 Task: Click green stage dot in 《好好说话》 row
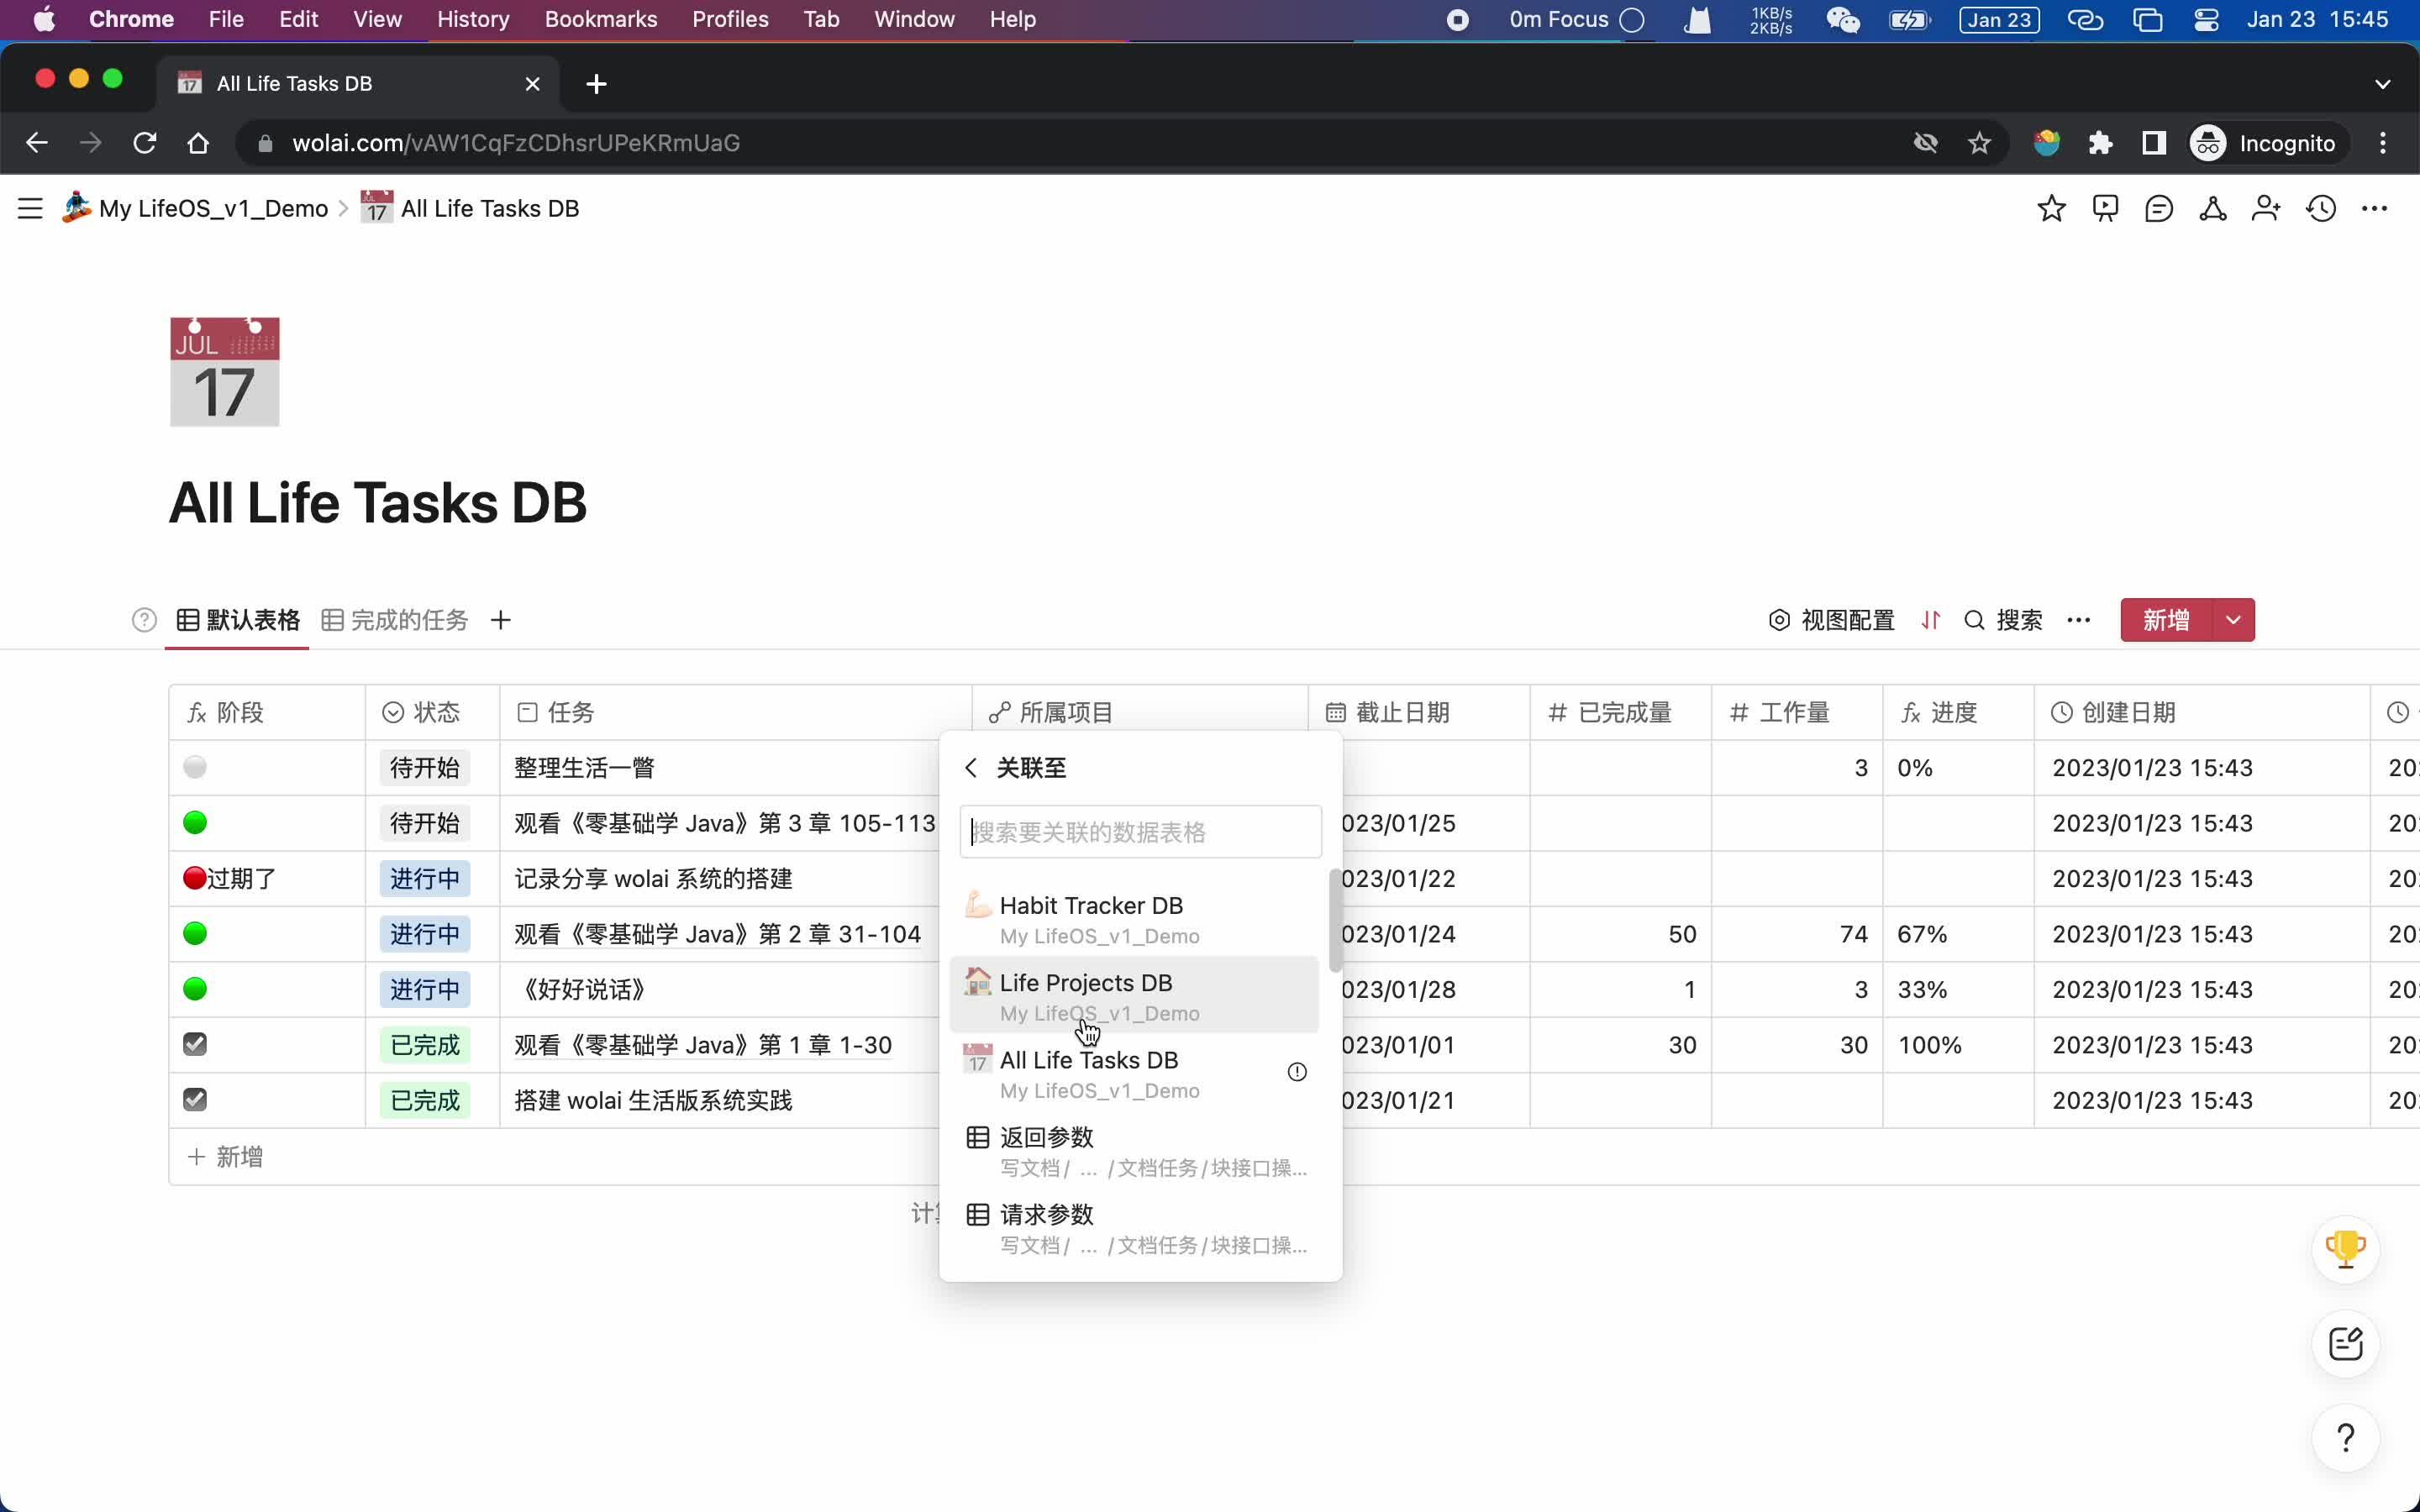tap(195, 989)
